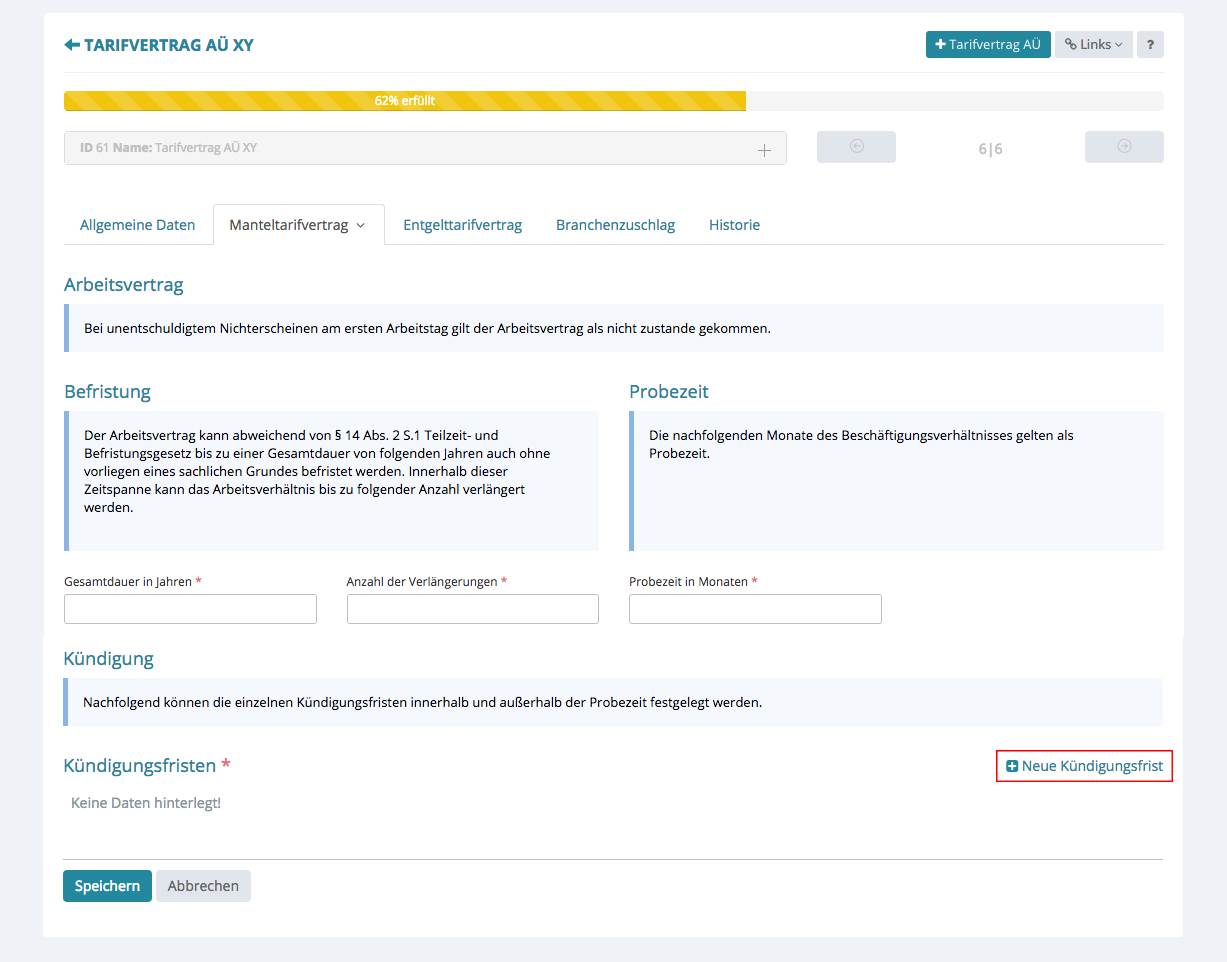The image size is (1227, 962).
Task: Go to the next record with the right arrow
Action: 1124,147
